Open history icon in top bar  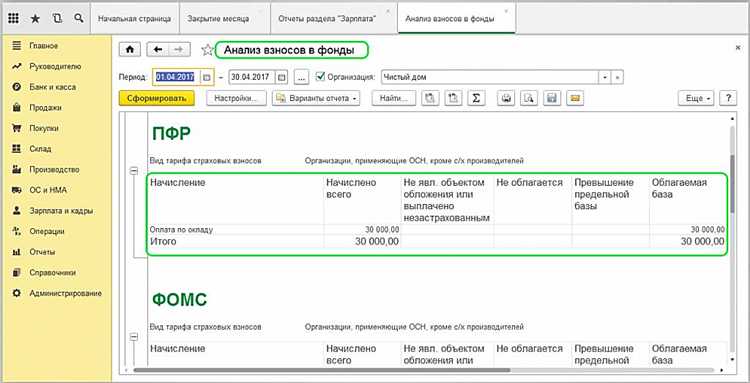[57, 19]
